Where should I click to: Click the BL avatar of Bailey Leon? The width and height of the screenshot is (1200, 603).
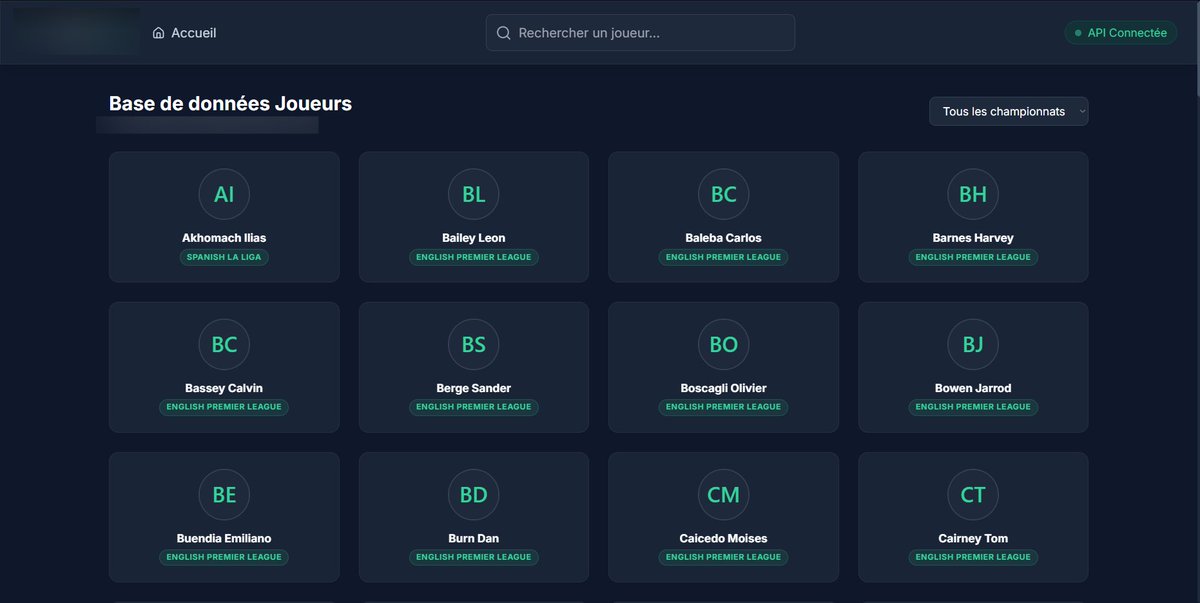(x=474, y=194)
